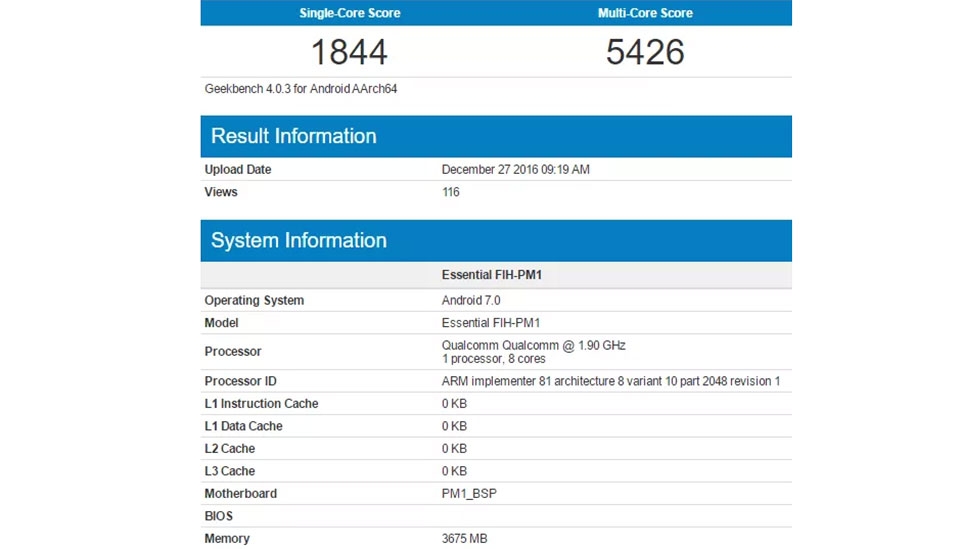The height and width of the screenshot is (549, 960).
Task: Click the single-core score value 1844
Action: pyautogui.click(x=350, y=52)
